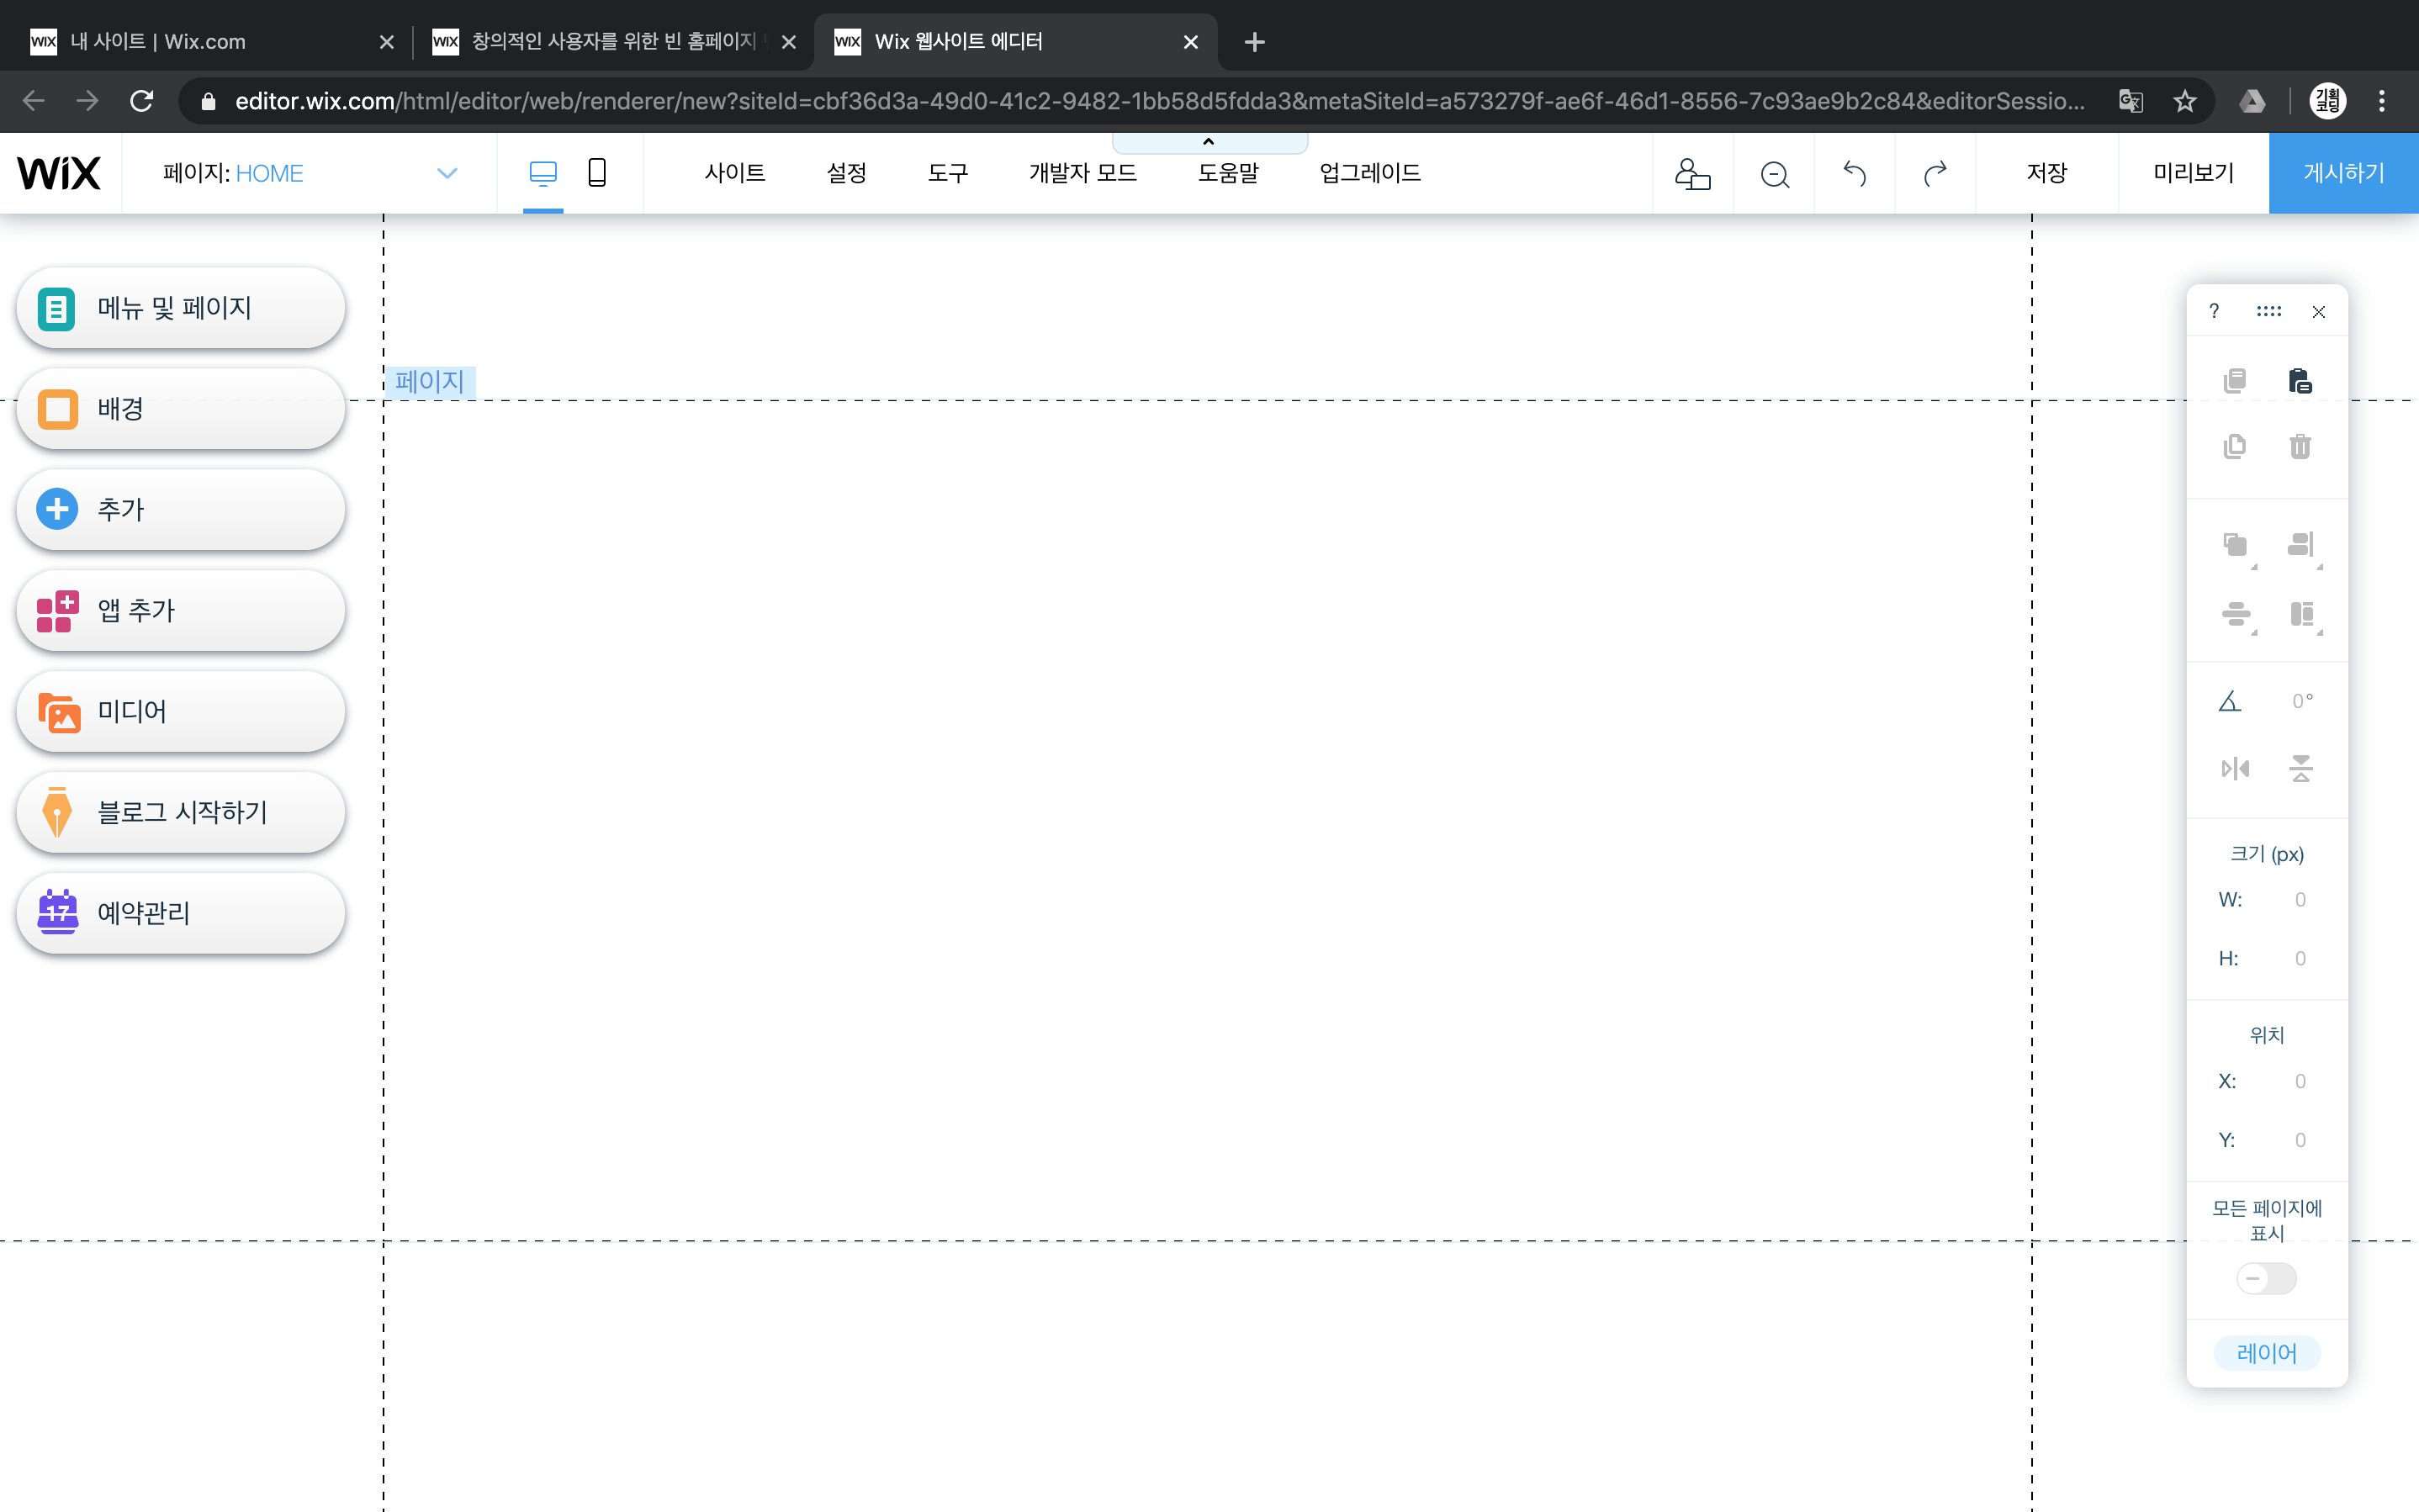This screenshot has width=2419, height=1512.
Task: Click the trash delete icon in toolbar
Action: point(2299,446)
